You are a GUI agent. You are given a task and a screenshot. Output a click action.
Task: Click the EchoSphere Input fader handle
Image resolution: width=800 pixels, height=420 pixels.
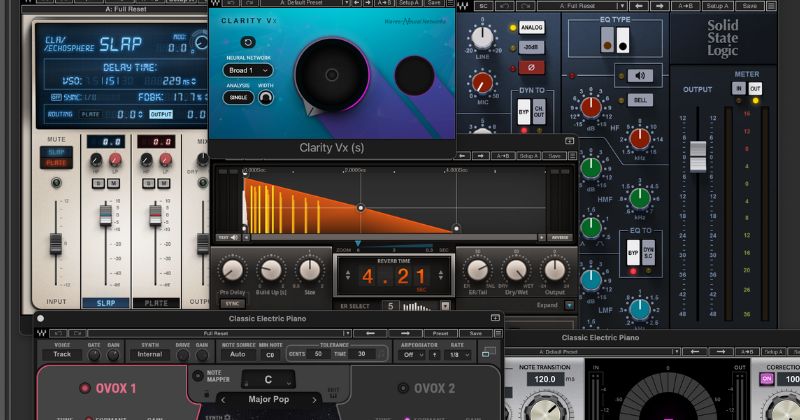click(56, 244)
